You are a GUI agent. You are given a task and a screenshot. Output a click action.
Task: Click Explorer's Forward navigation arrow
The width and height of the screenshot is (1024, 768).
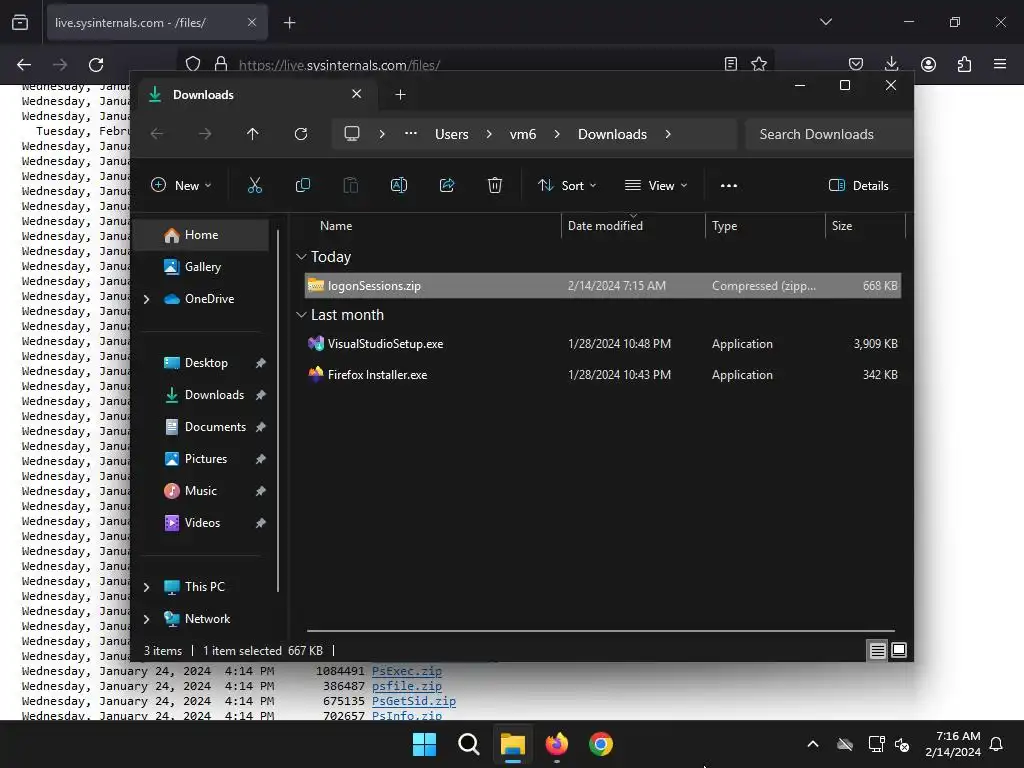point(205,134)
